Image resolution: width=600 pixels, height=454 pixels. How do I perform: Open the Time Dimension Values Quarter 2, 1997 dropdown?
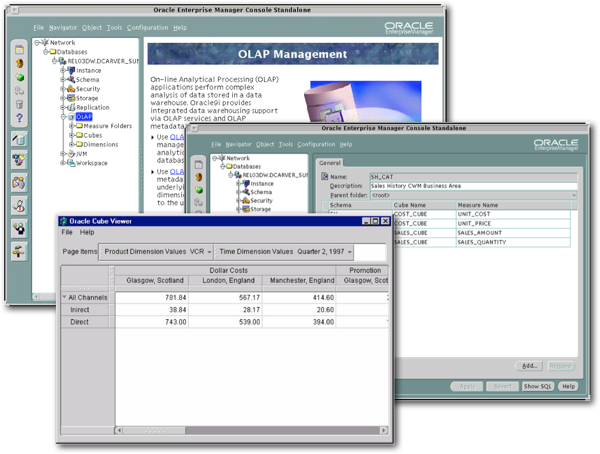(350, 252)
